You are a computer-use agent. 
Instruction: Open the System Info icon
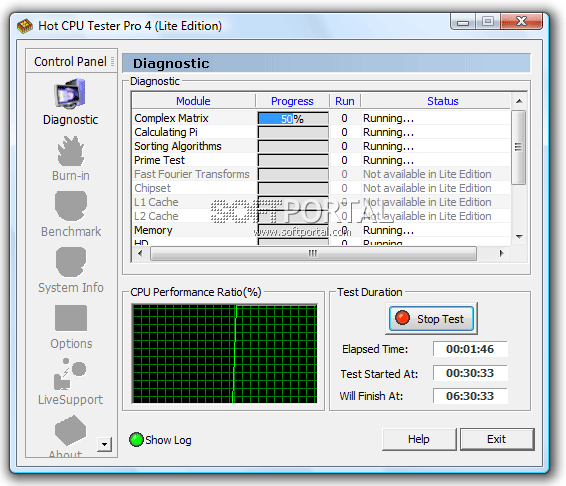[x=71, y=262]
